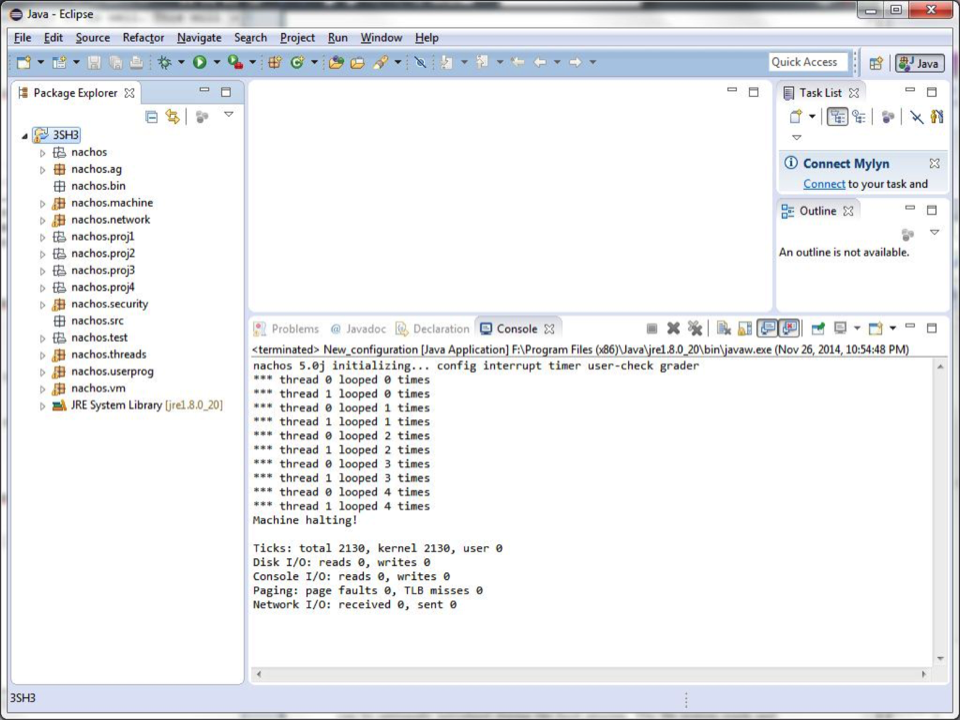The image size is (960, 720).
Task: Remove all terminated launches in Console
Action: tap(695, 329)
